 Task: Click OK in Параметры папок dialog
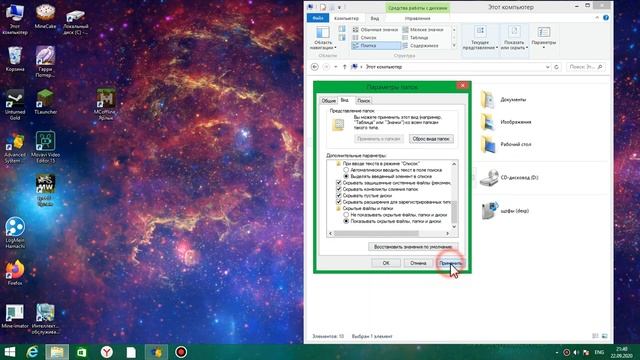click(x=386, y=263)
